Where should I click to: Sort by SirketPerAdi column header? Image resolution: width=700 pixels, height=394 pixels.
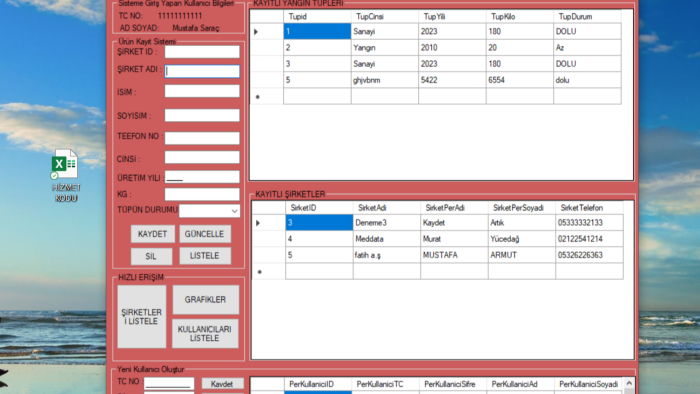point(454,208)
